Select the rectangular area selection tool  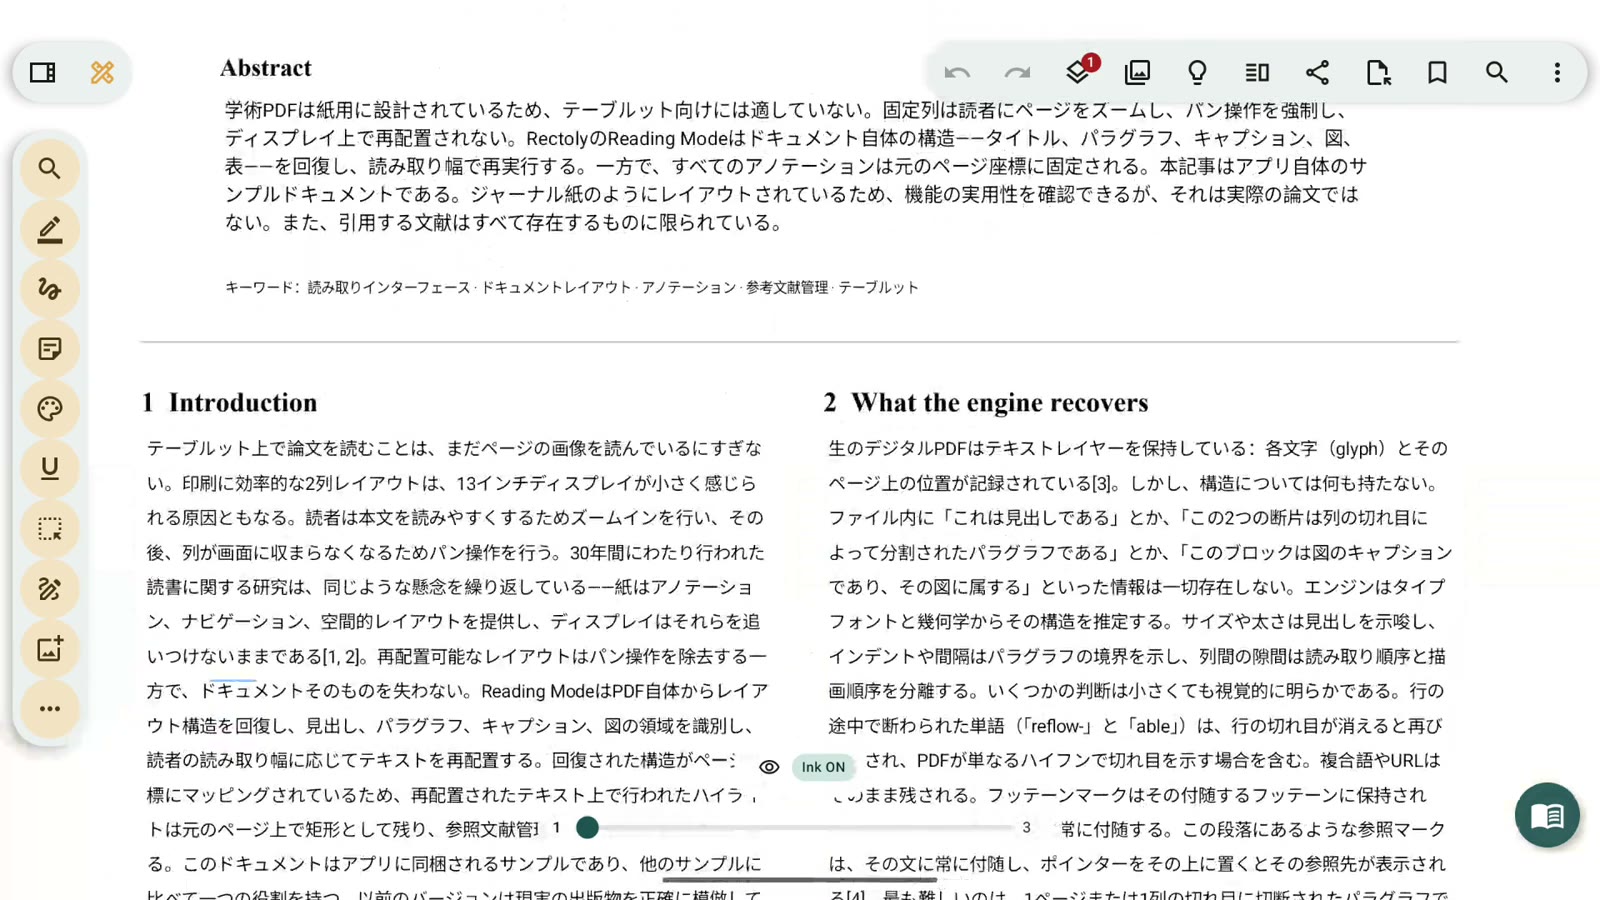[x=50, y=529]
